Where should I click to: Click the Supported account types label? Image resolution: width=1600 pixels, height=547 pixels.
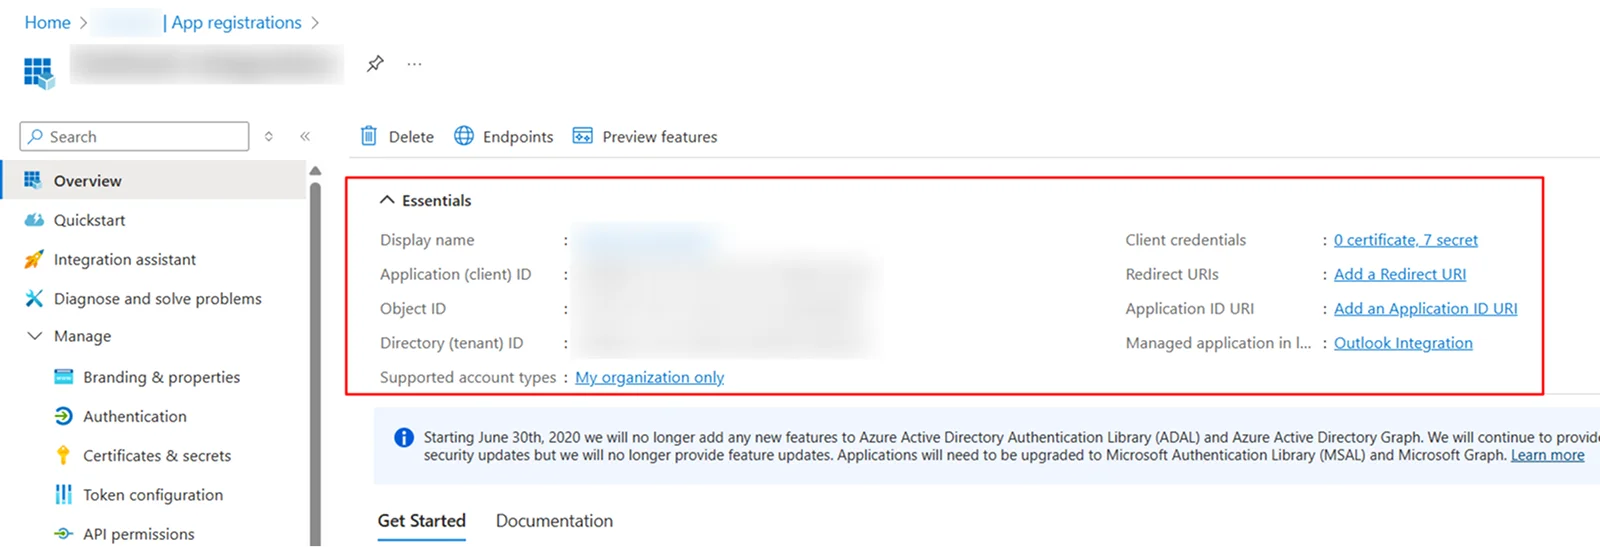[468, 377]
